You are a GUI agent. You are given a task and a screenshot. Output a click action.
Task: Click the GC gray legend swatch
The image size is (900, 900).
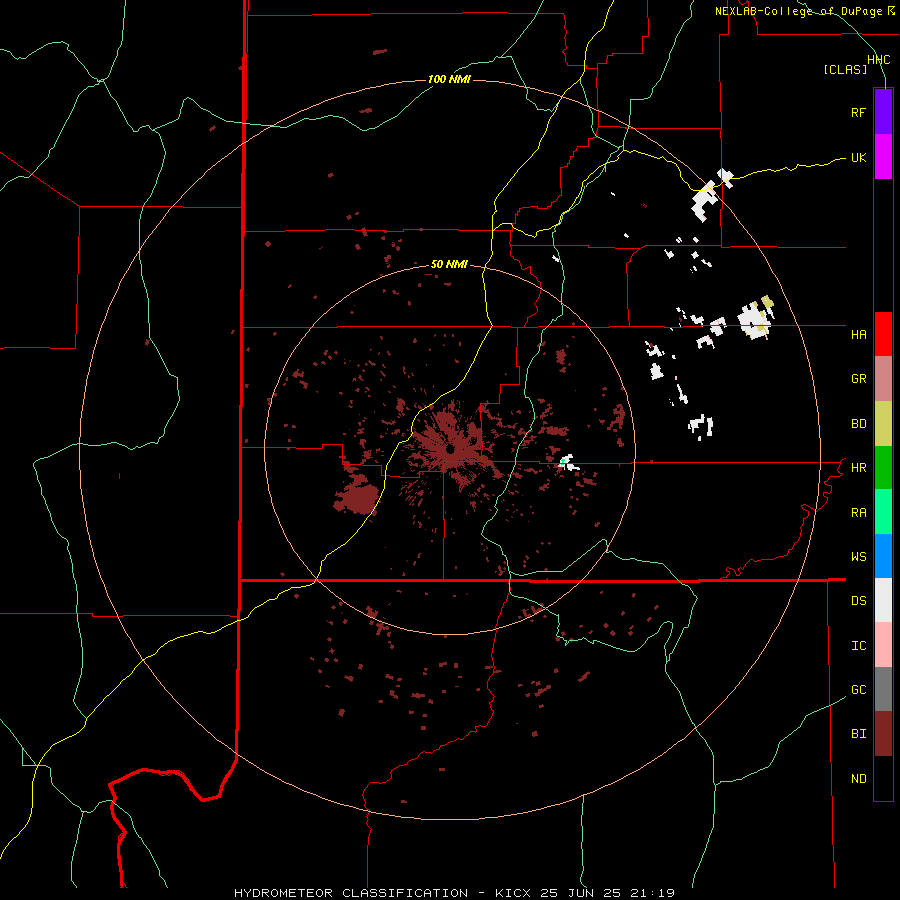tap(883, 689)
